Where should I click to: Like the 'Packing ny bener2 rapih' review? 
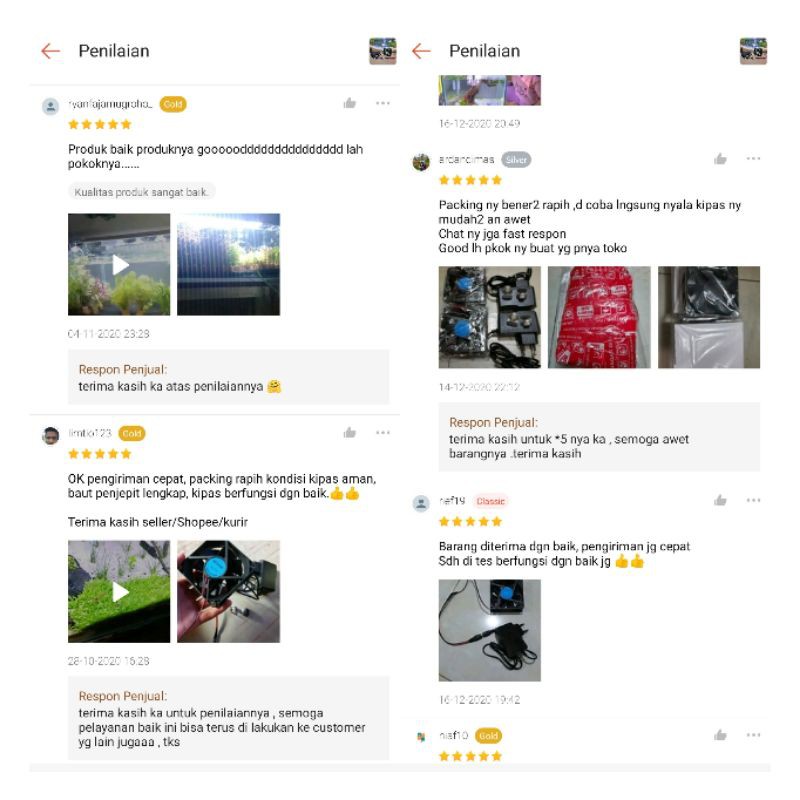(720, 159)
